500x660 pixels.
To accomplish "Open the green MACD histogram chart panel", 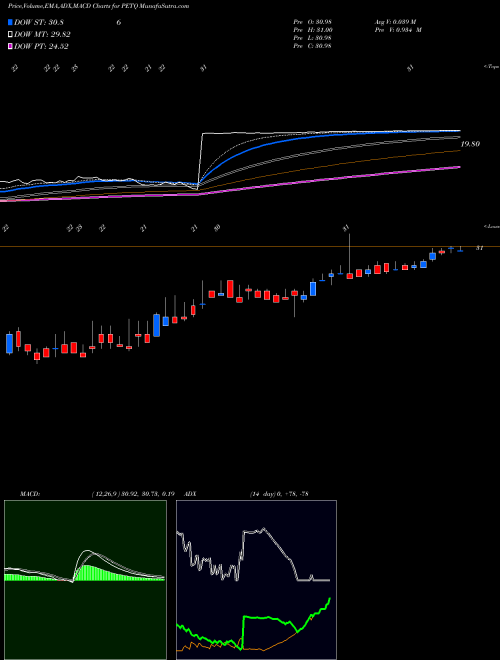I will click(85, 580).
